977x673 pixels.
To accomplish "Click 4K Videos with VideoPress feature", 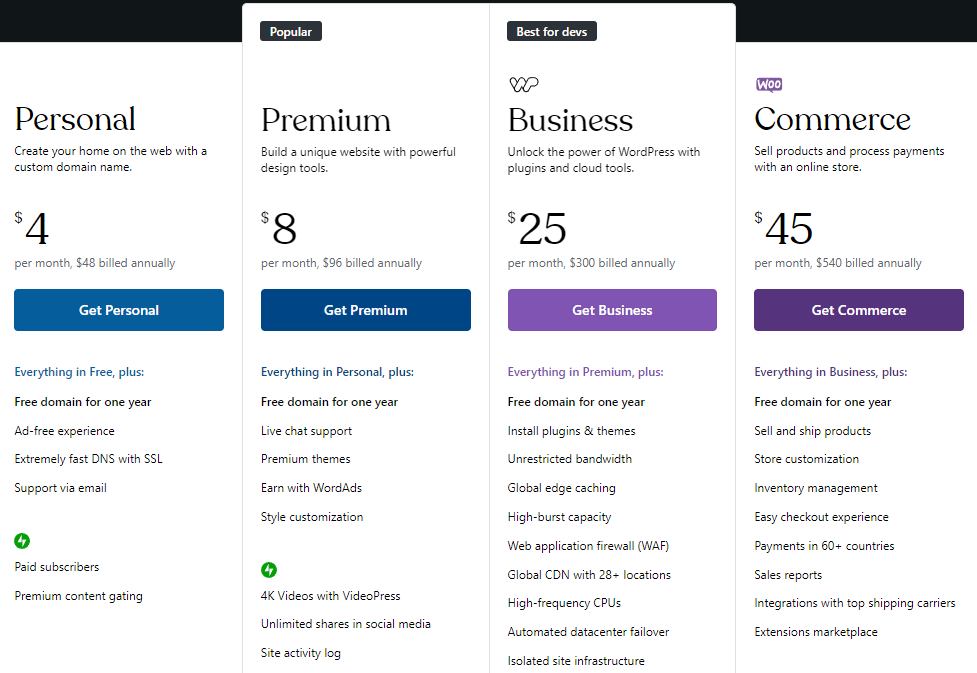I will (330, 596).
